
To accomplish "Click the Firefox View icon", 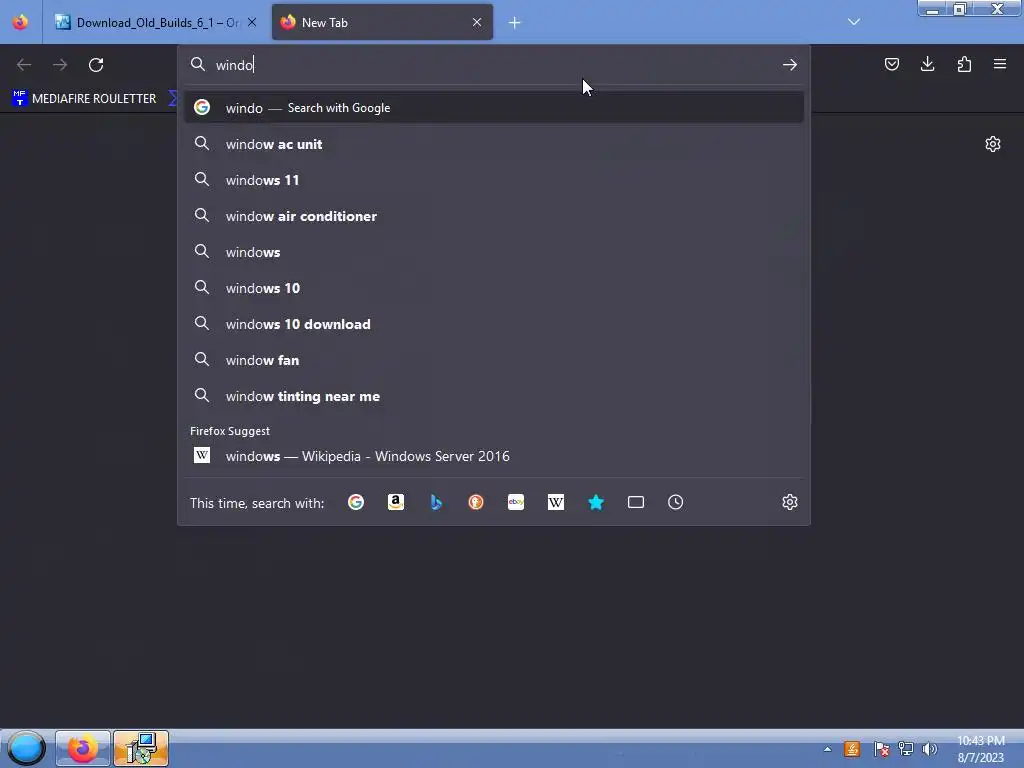I will pos(20,22).
